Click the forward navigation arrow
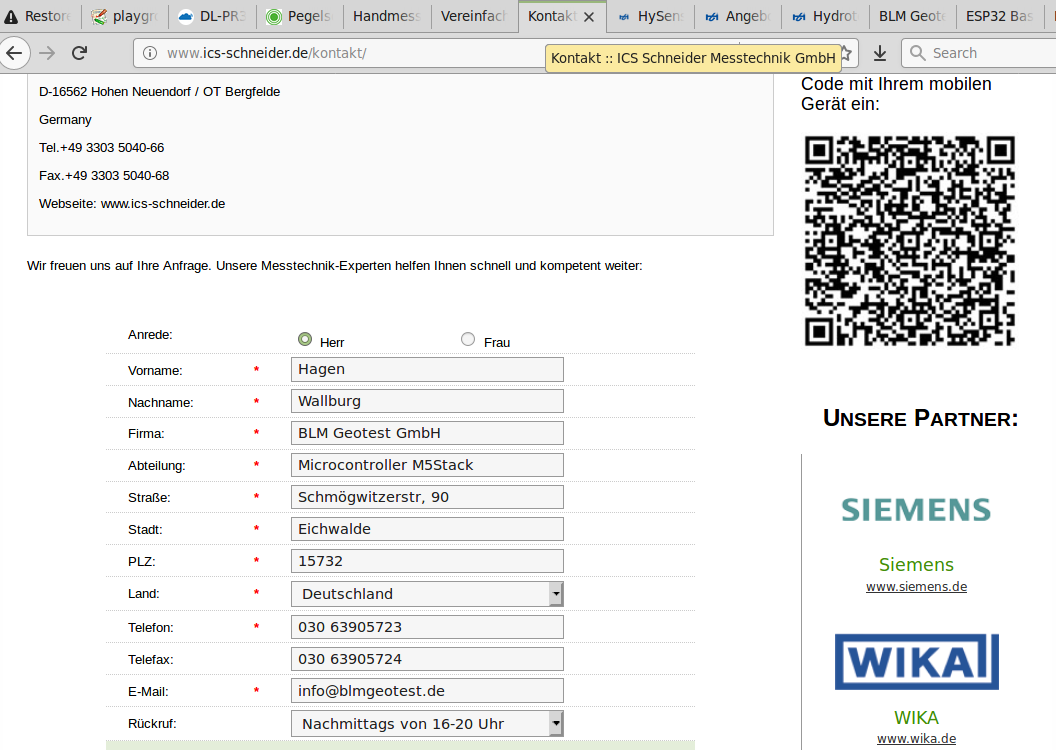Image resolution: width=1056 pixels, height=750 pixels. (x=47, y=53)
